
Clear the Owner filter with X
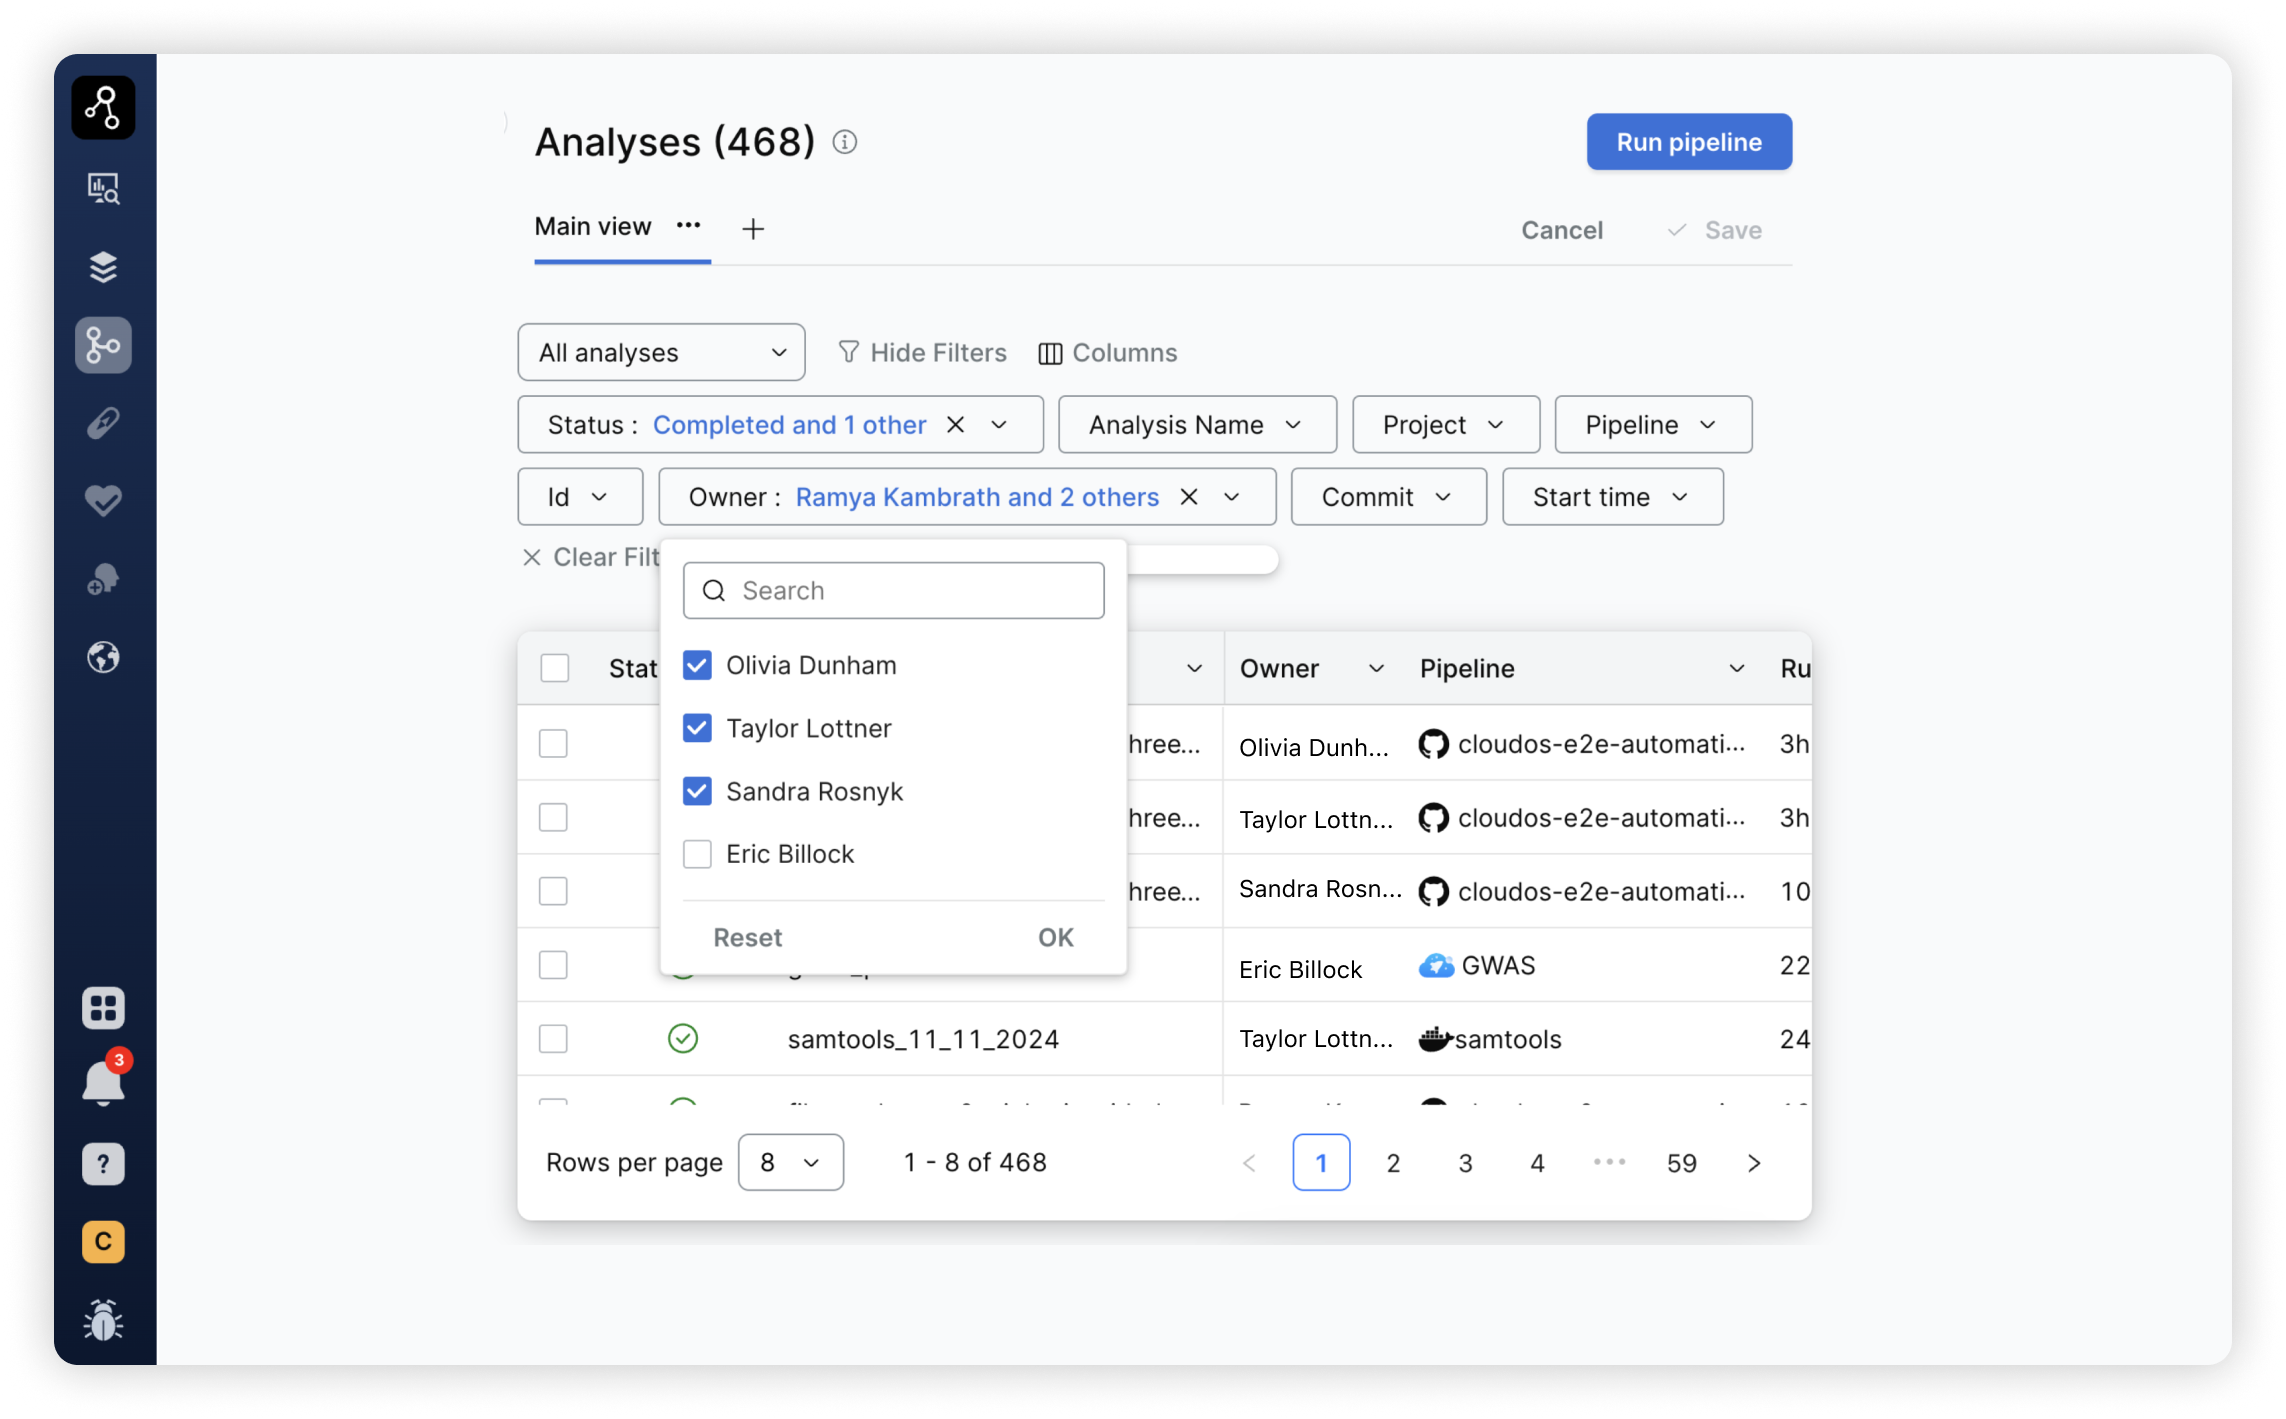pos(1189,497)
